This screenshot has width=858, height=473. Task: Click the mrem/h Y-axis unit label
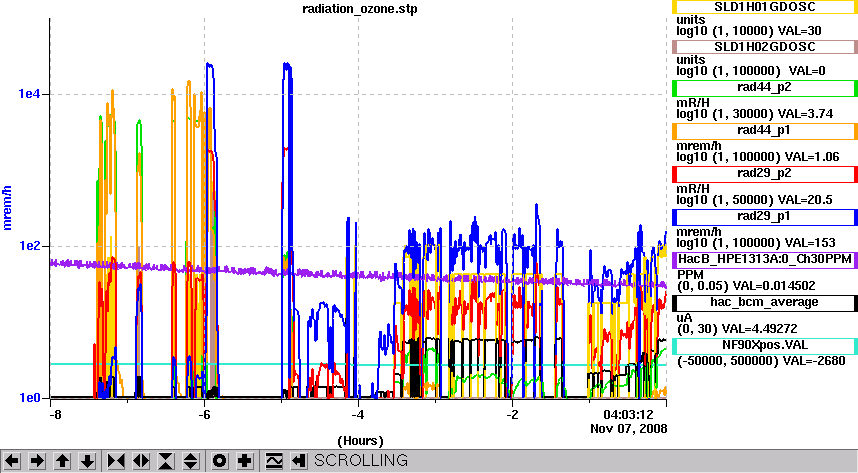coord(8,207)
